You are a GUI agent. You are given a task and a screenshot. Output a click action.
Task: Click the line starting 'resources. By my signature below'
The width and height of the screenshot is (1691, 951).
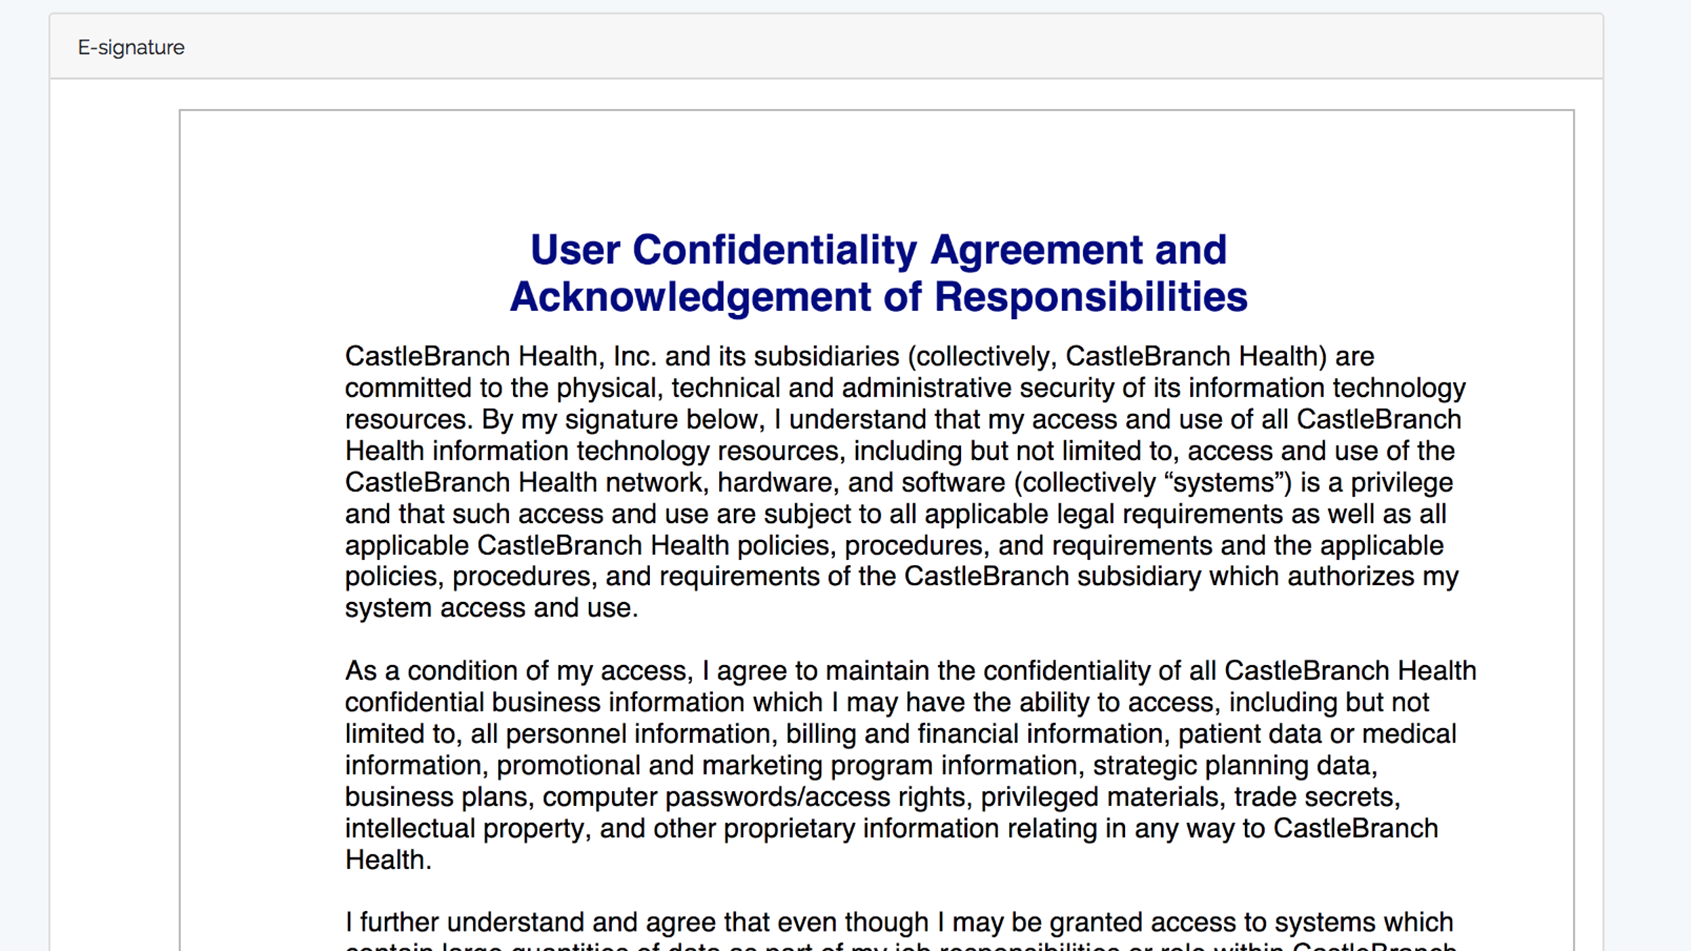point(903,419)
